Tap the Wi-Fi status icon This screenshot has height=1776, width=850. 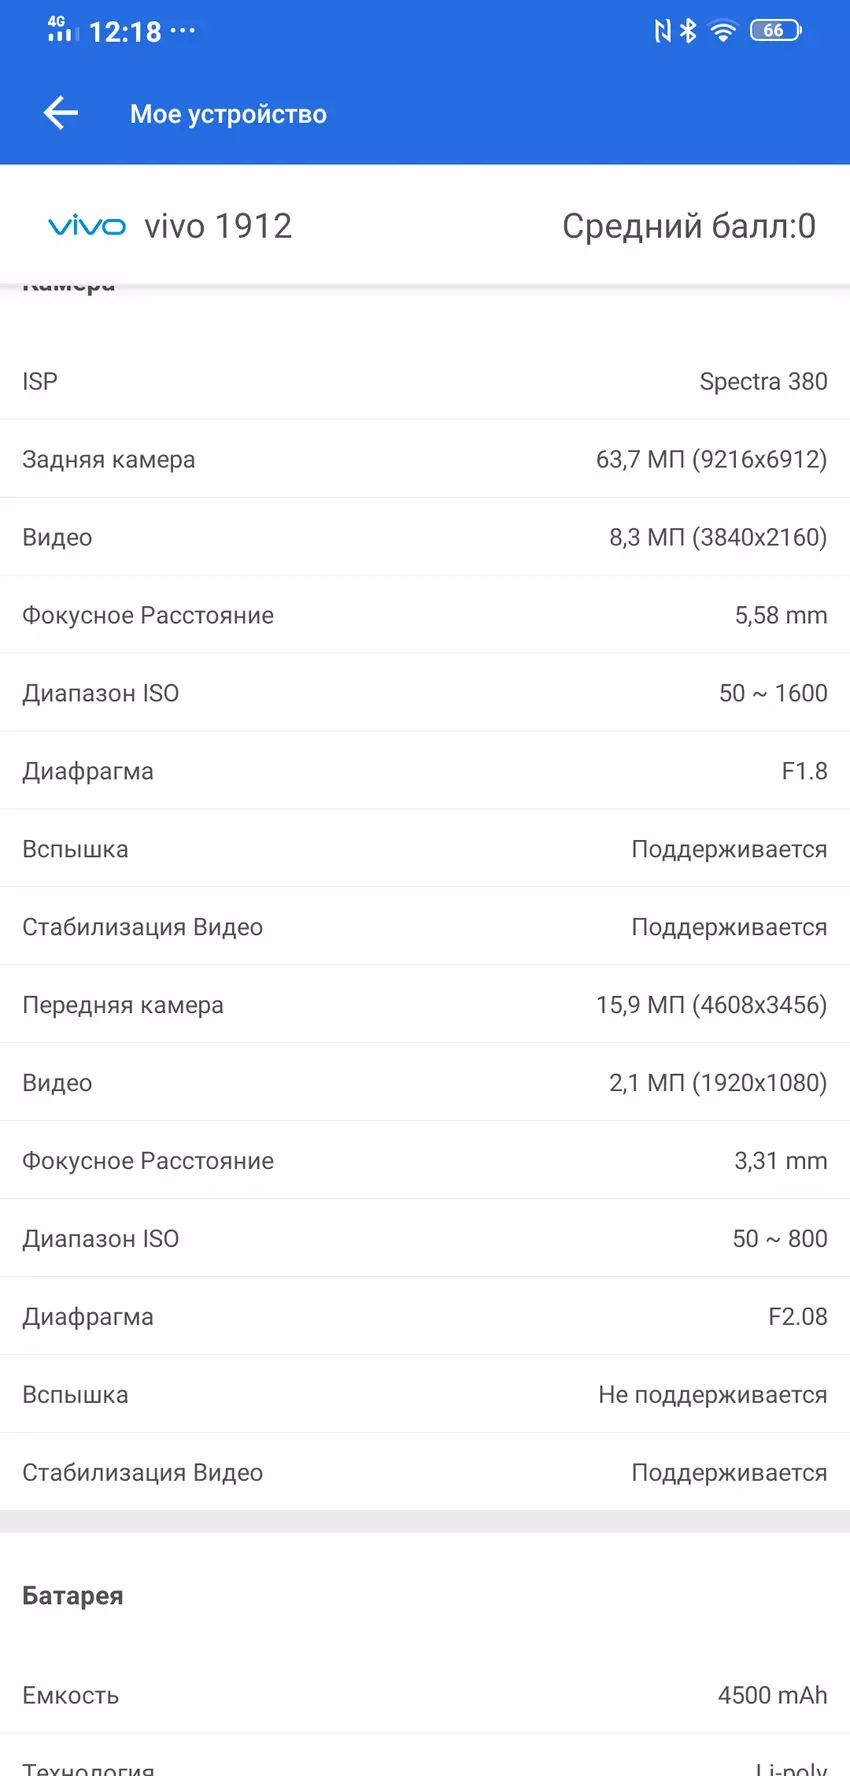(x=722, y=31)
